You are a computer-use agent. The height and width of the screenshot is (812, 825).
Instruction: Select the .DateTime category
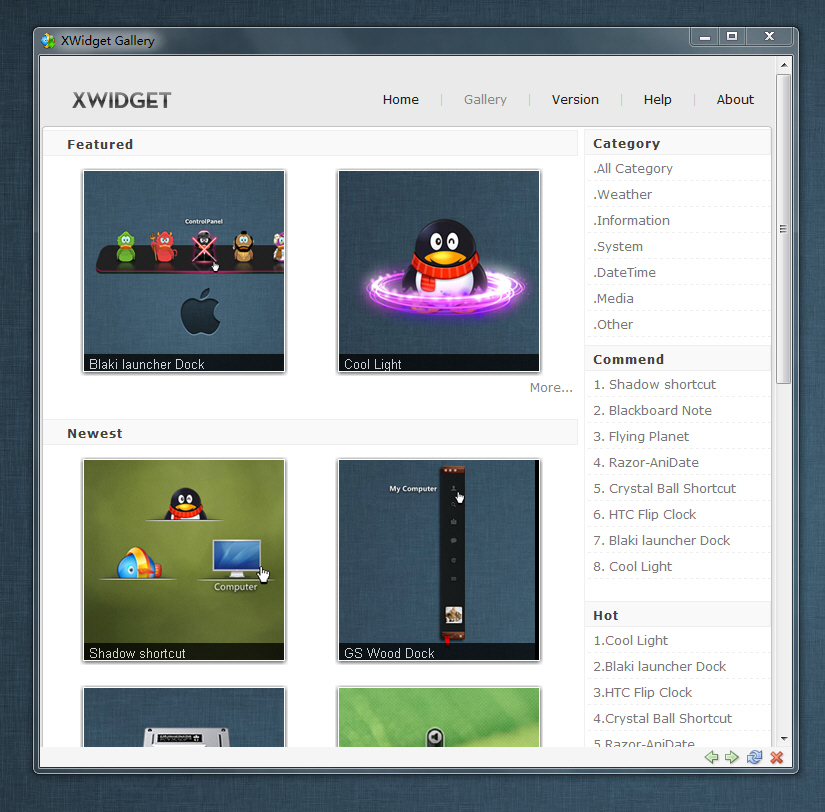(x=625, y=273)
